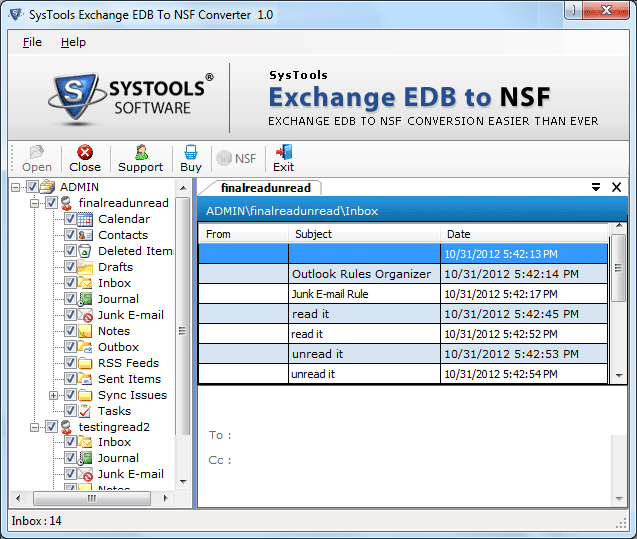This screenshot has width=637, height=539.
Task: Click the folder tree scroll up arrow
Action: (x=183, y=188)
